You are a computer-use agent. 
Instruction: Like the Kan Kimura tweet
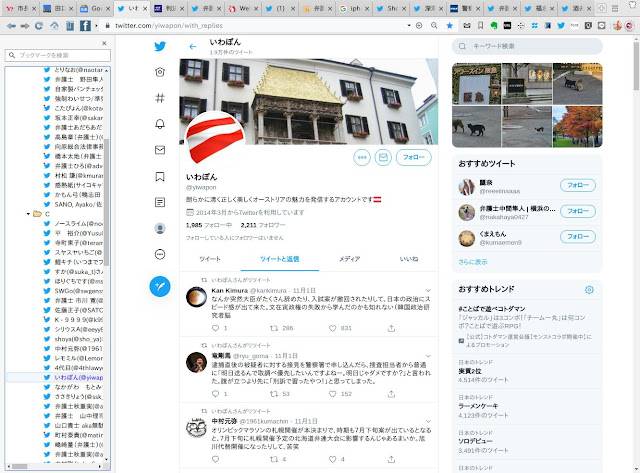(333, 328)
